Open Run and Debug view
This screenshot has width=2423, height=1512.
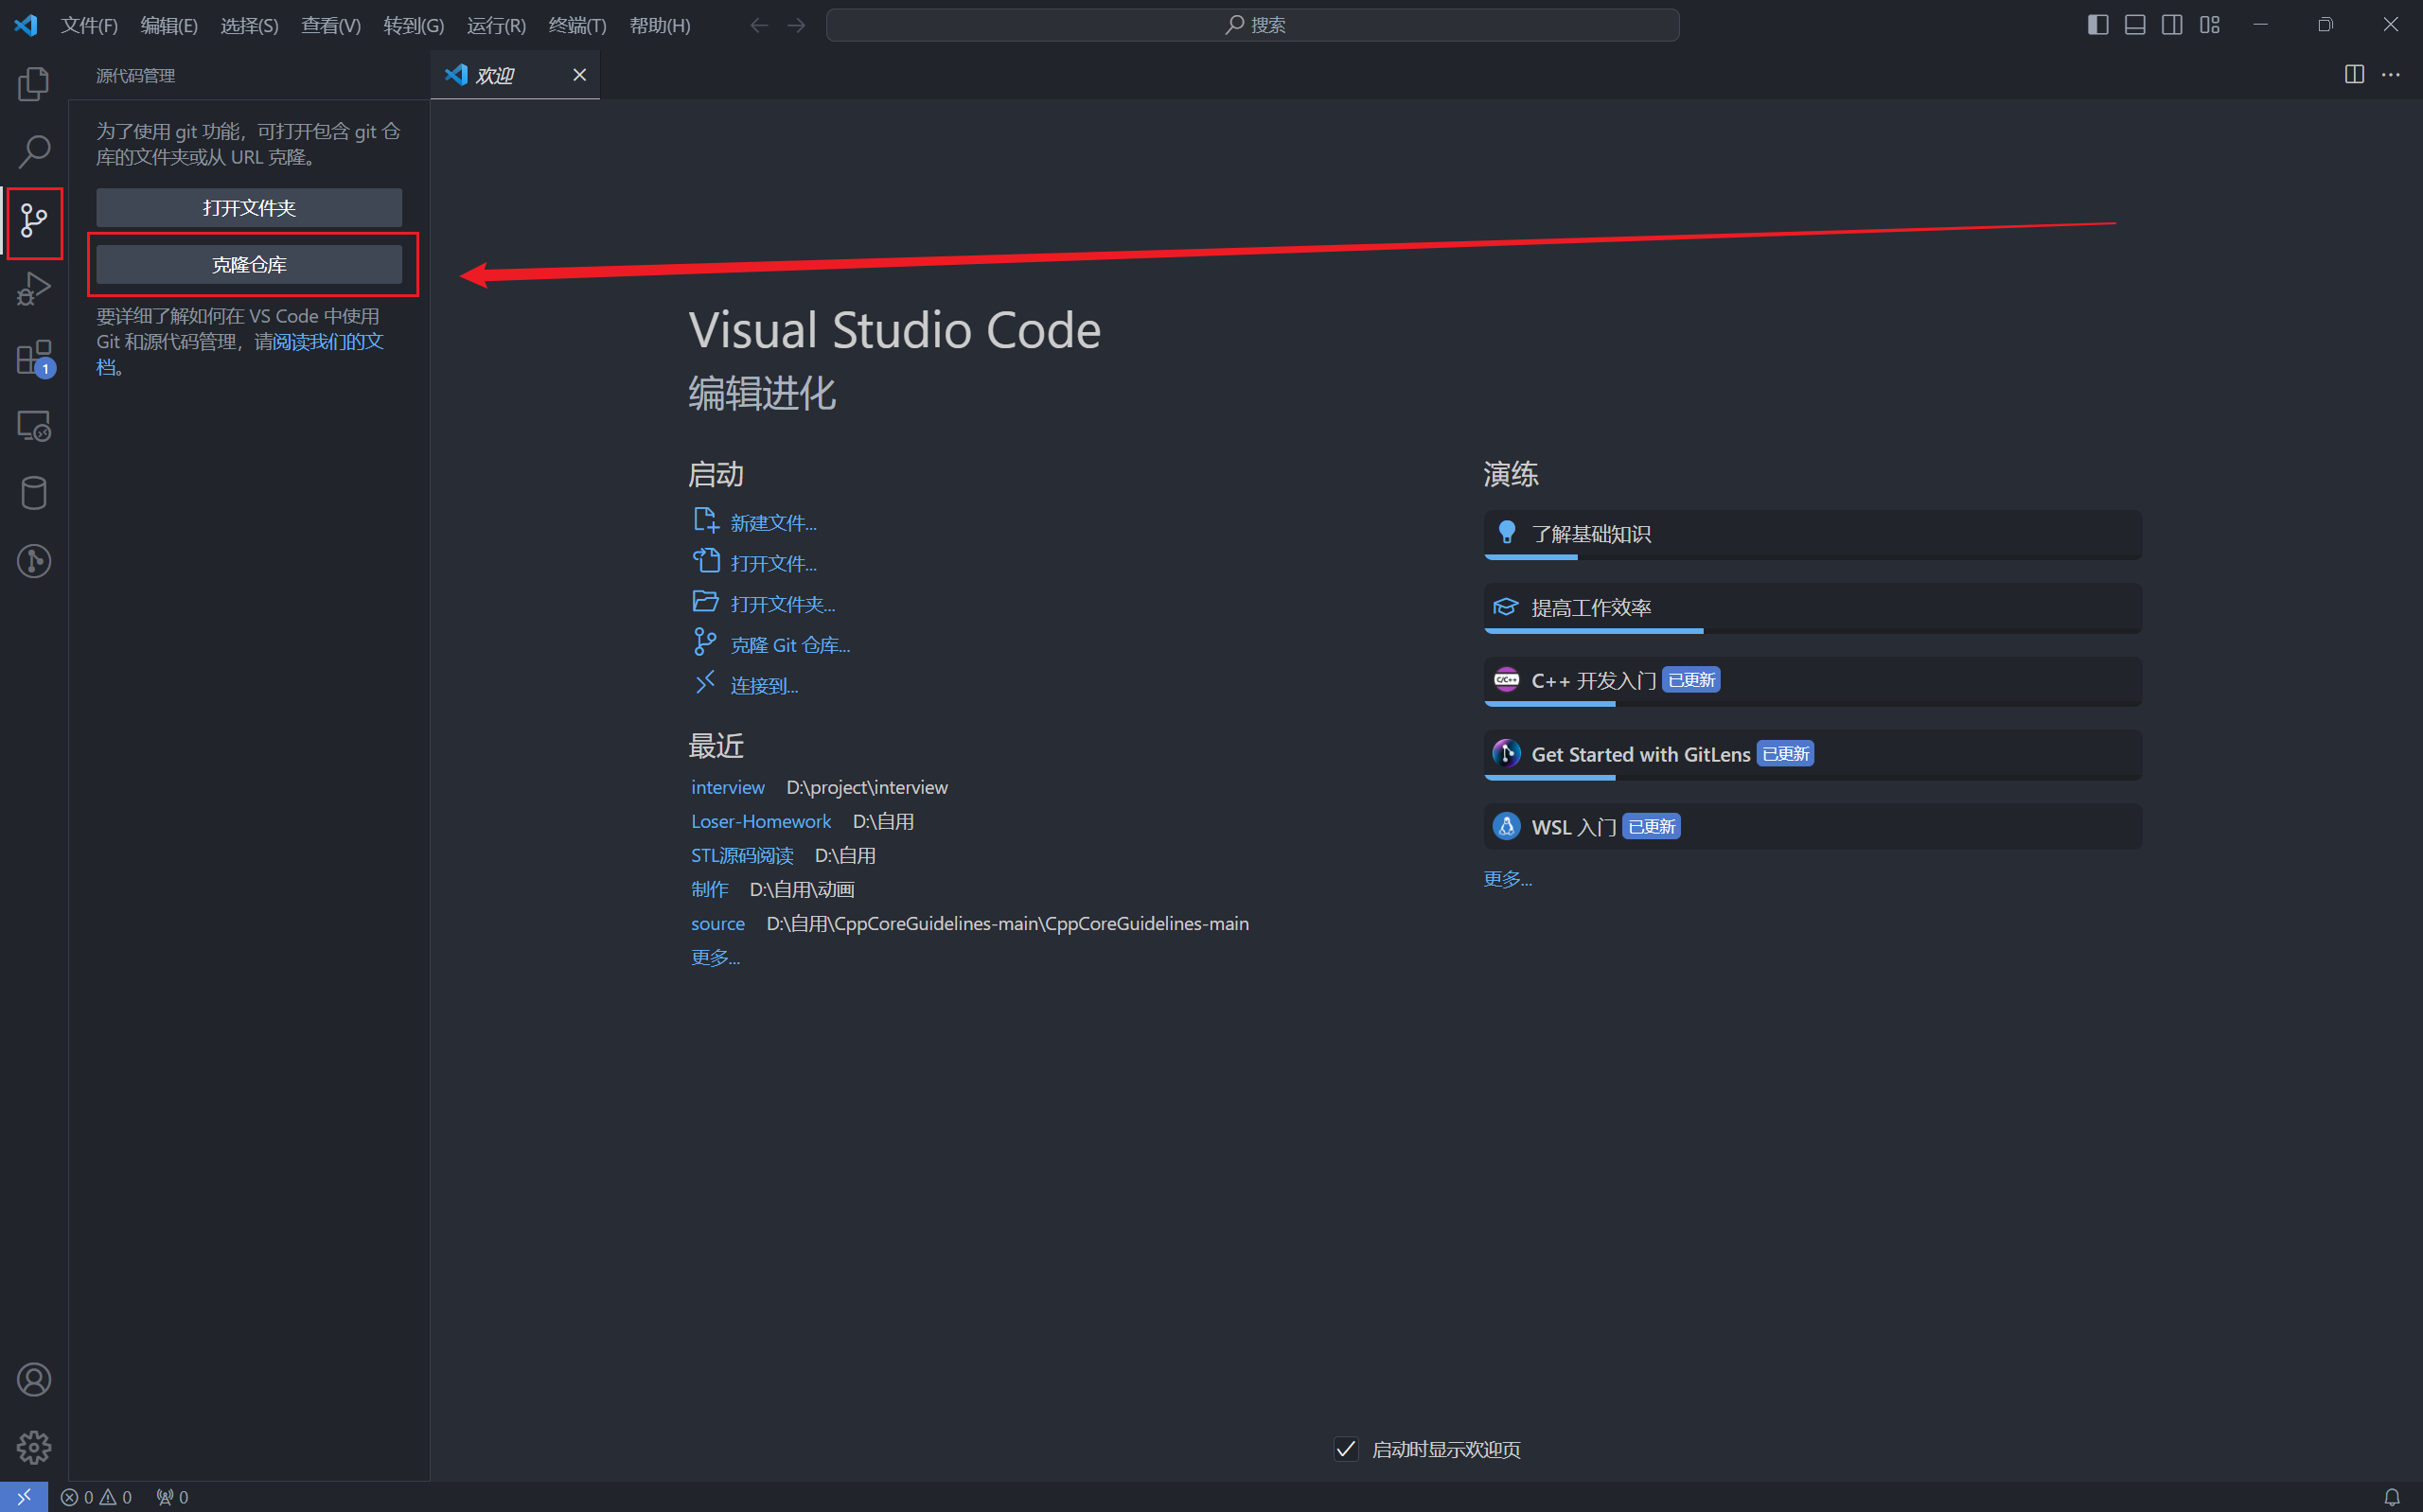[x=34, y=289]
